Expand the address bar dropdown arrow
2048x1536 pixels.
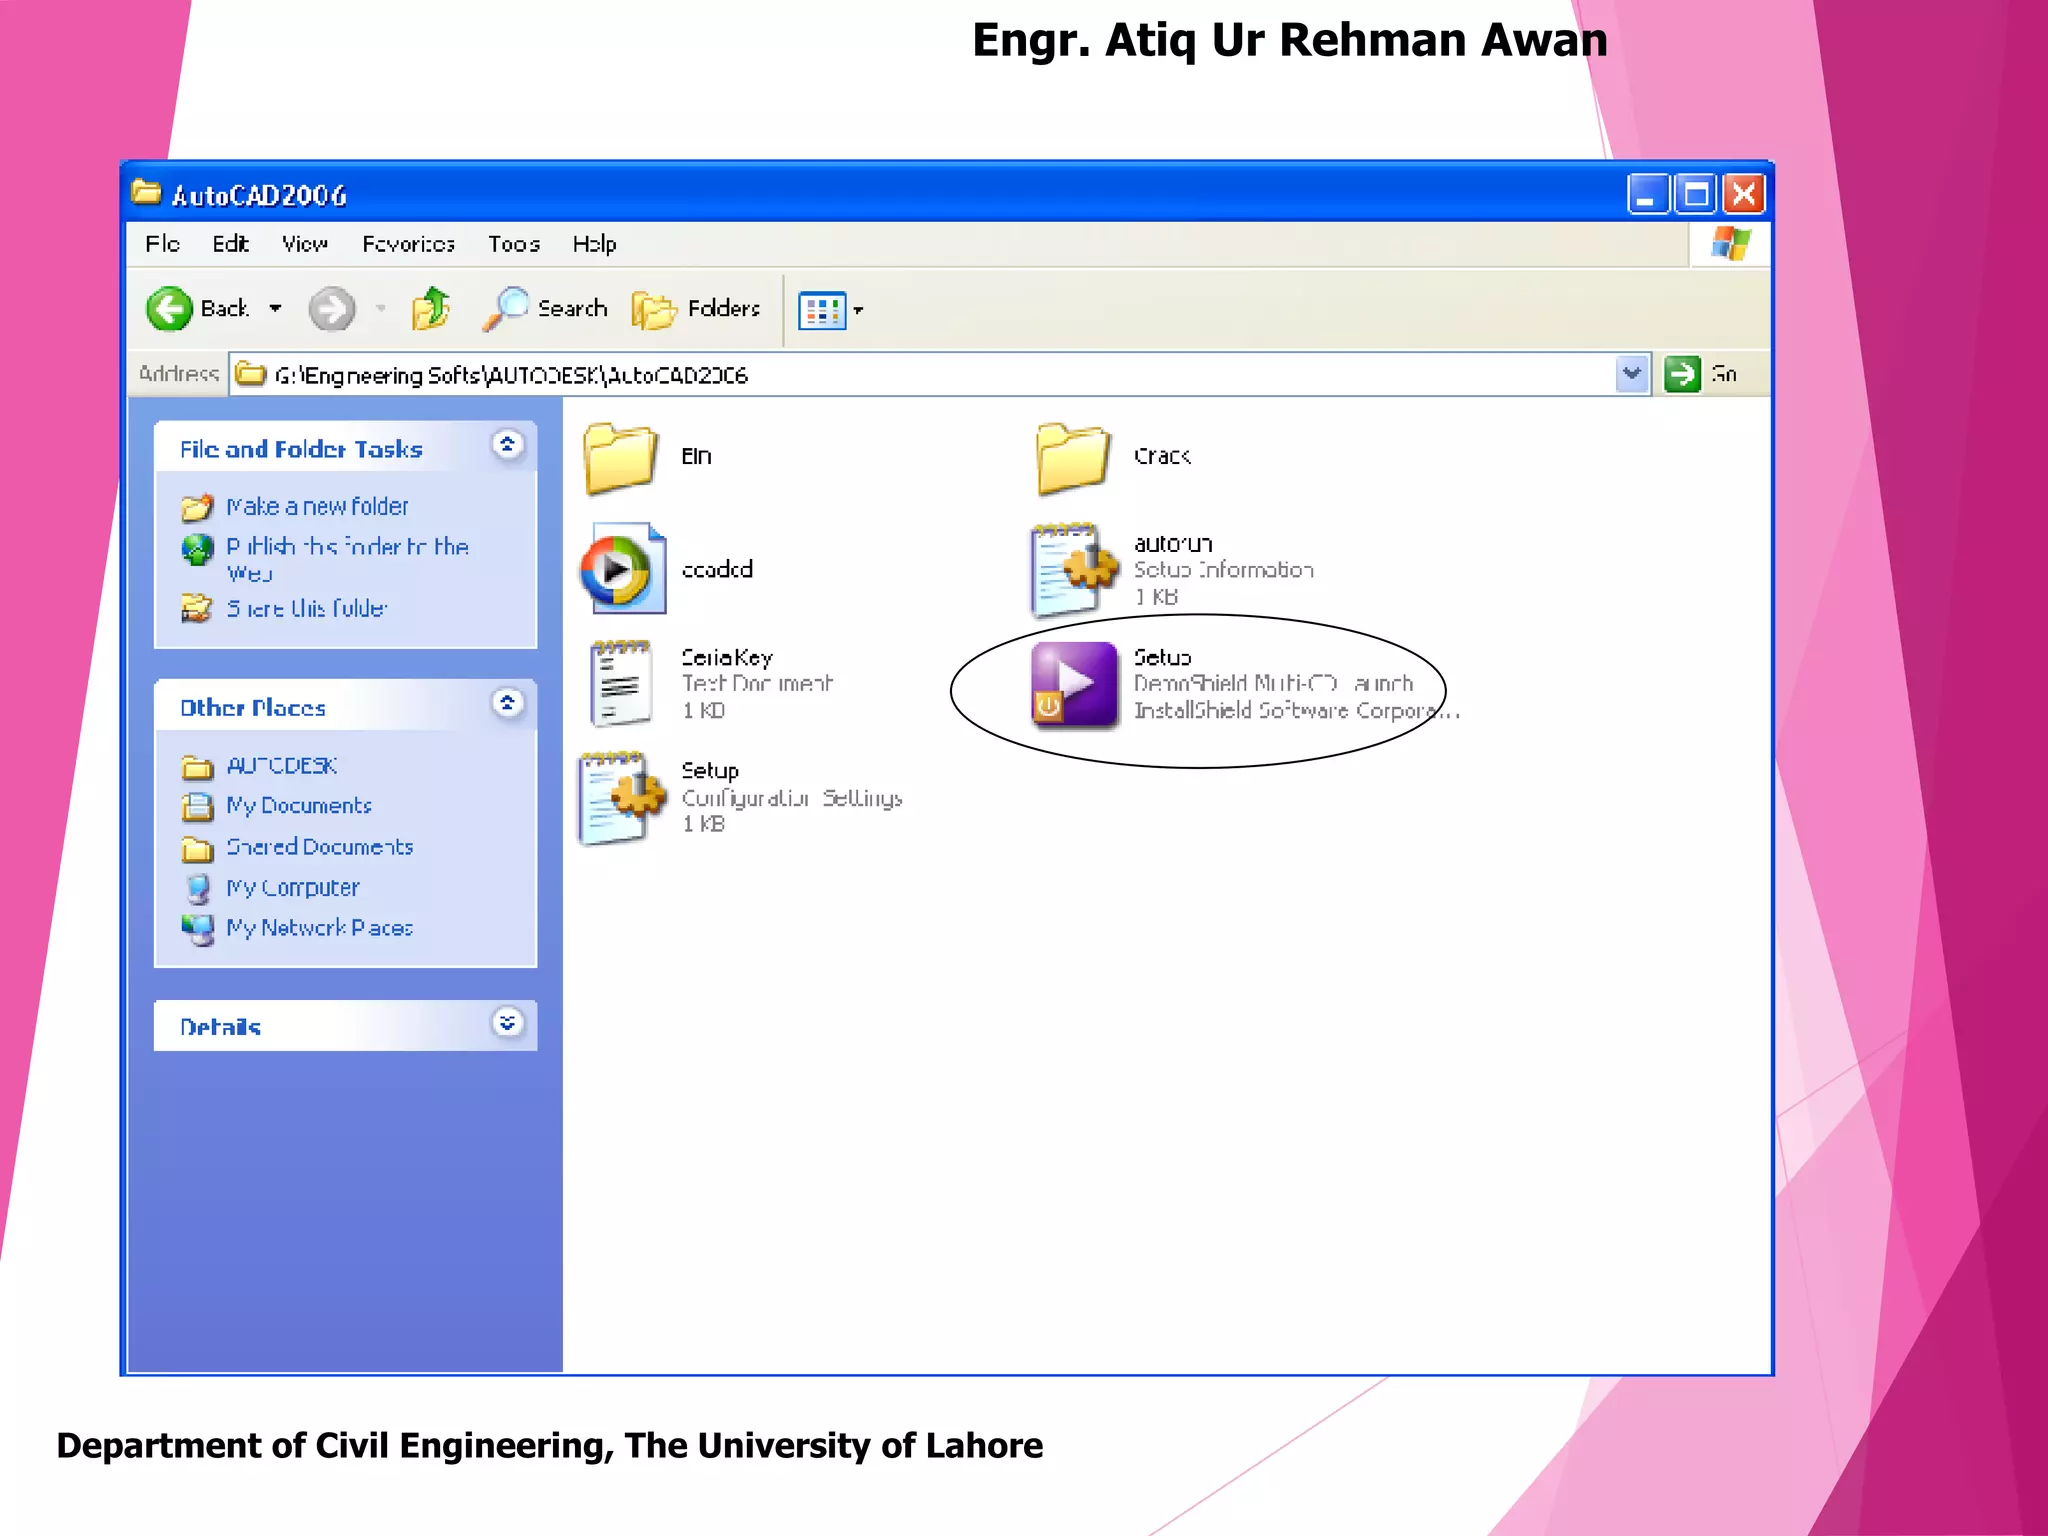click(1631, 374)
